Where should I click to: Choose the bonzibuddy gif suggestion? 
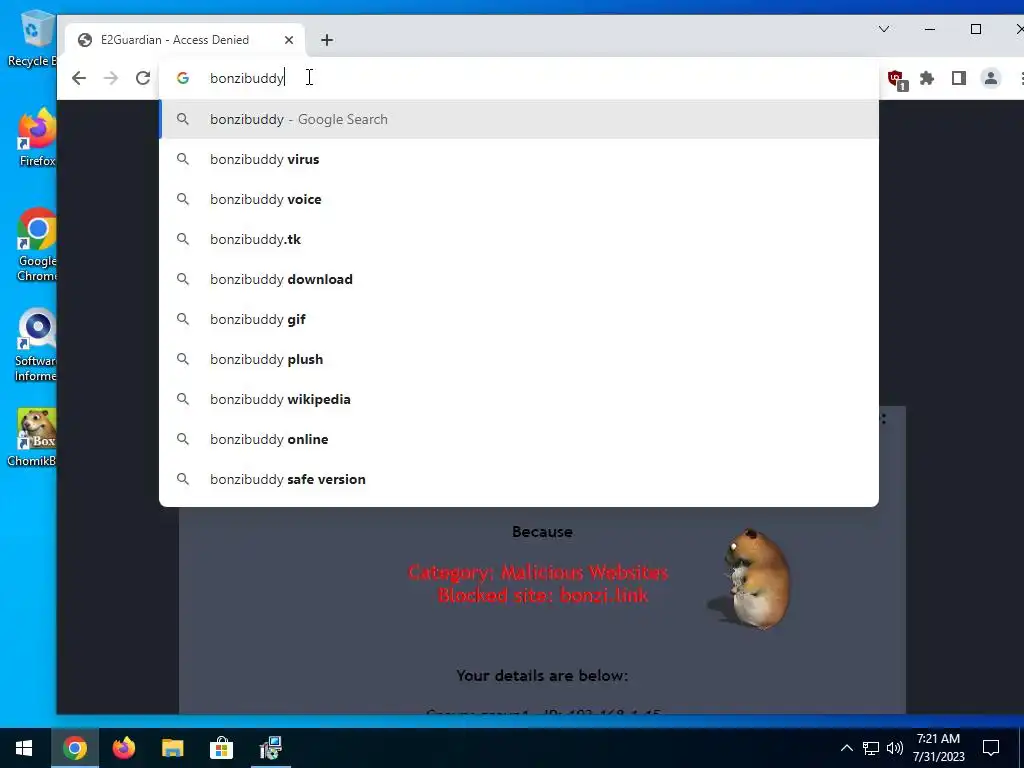519,319
